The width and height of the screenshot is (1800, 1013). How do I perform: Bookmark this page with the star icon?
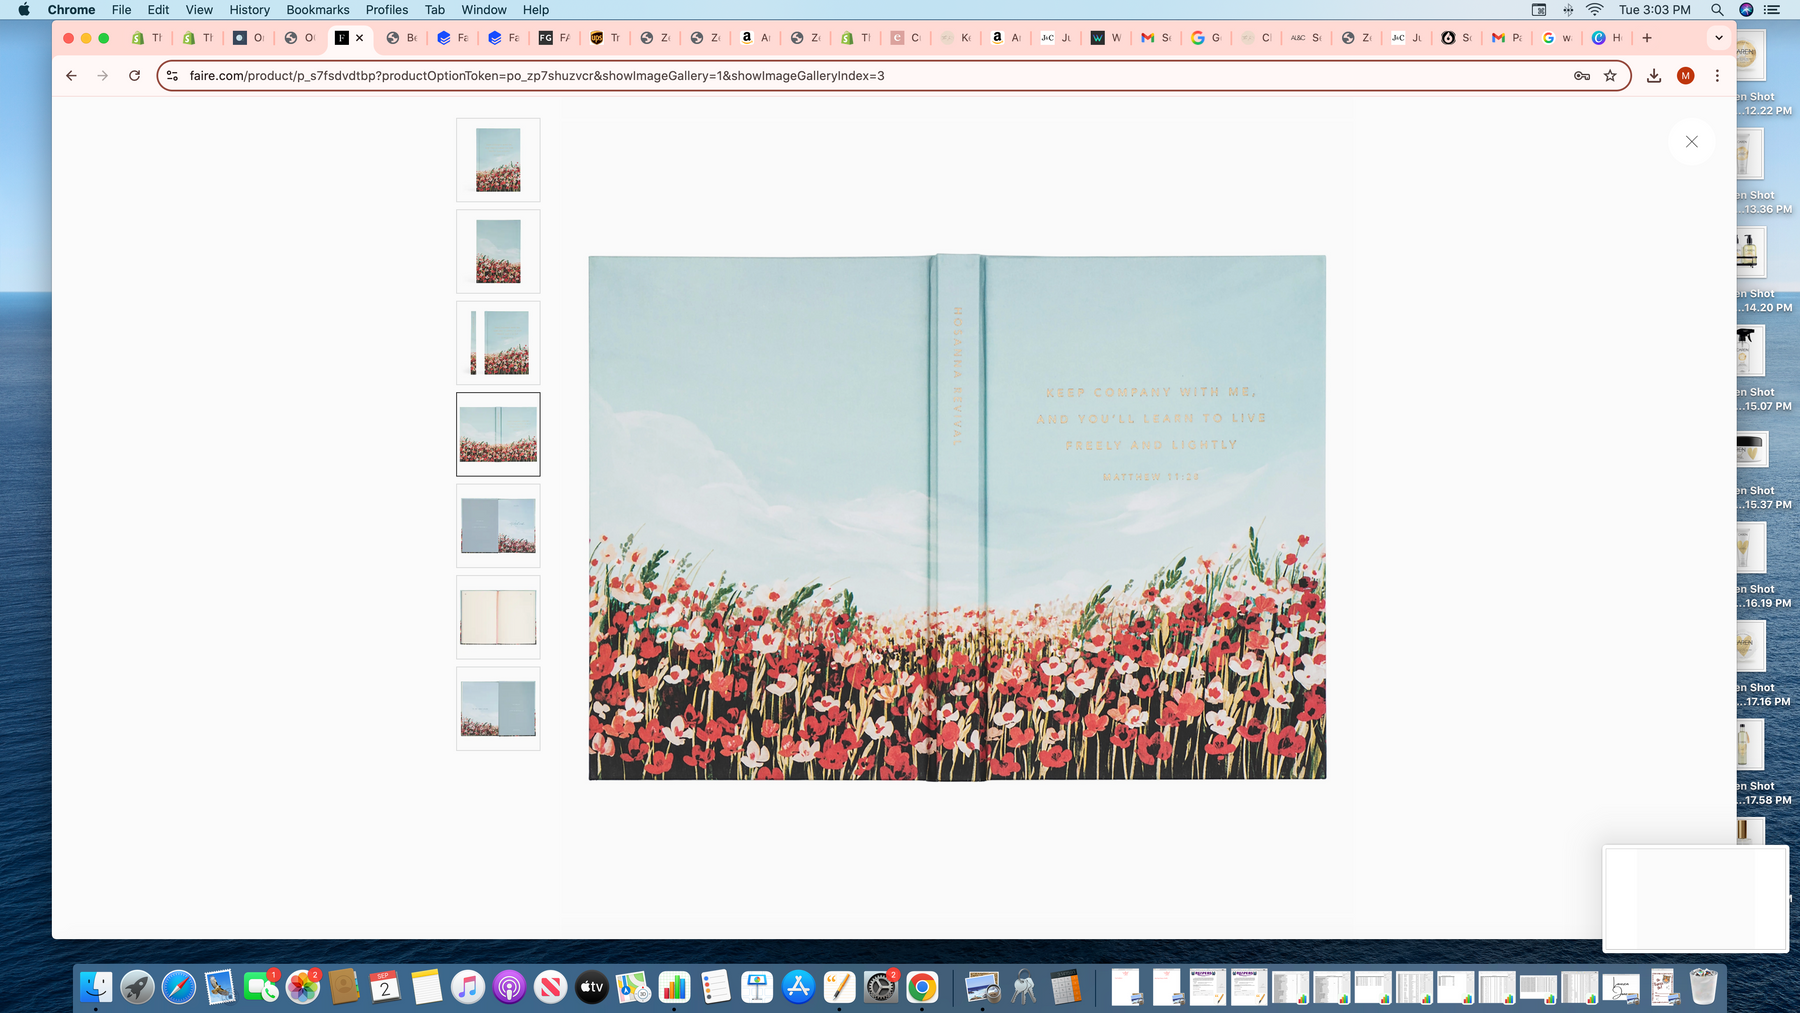pos(1610,76)
